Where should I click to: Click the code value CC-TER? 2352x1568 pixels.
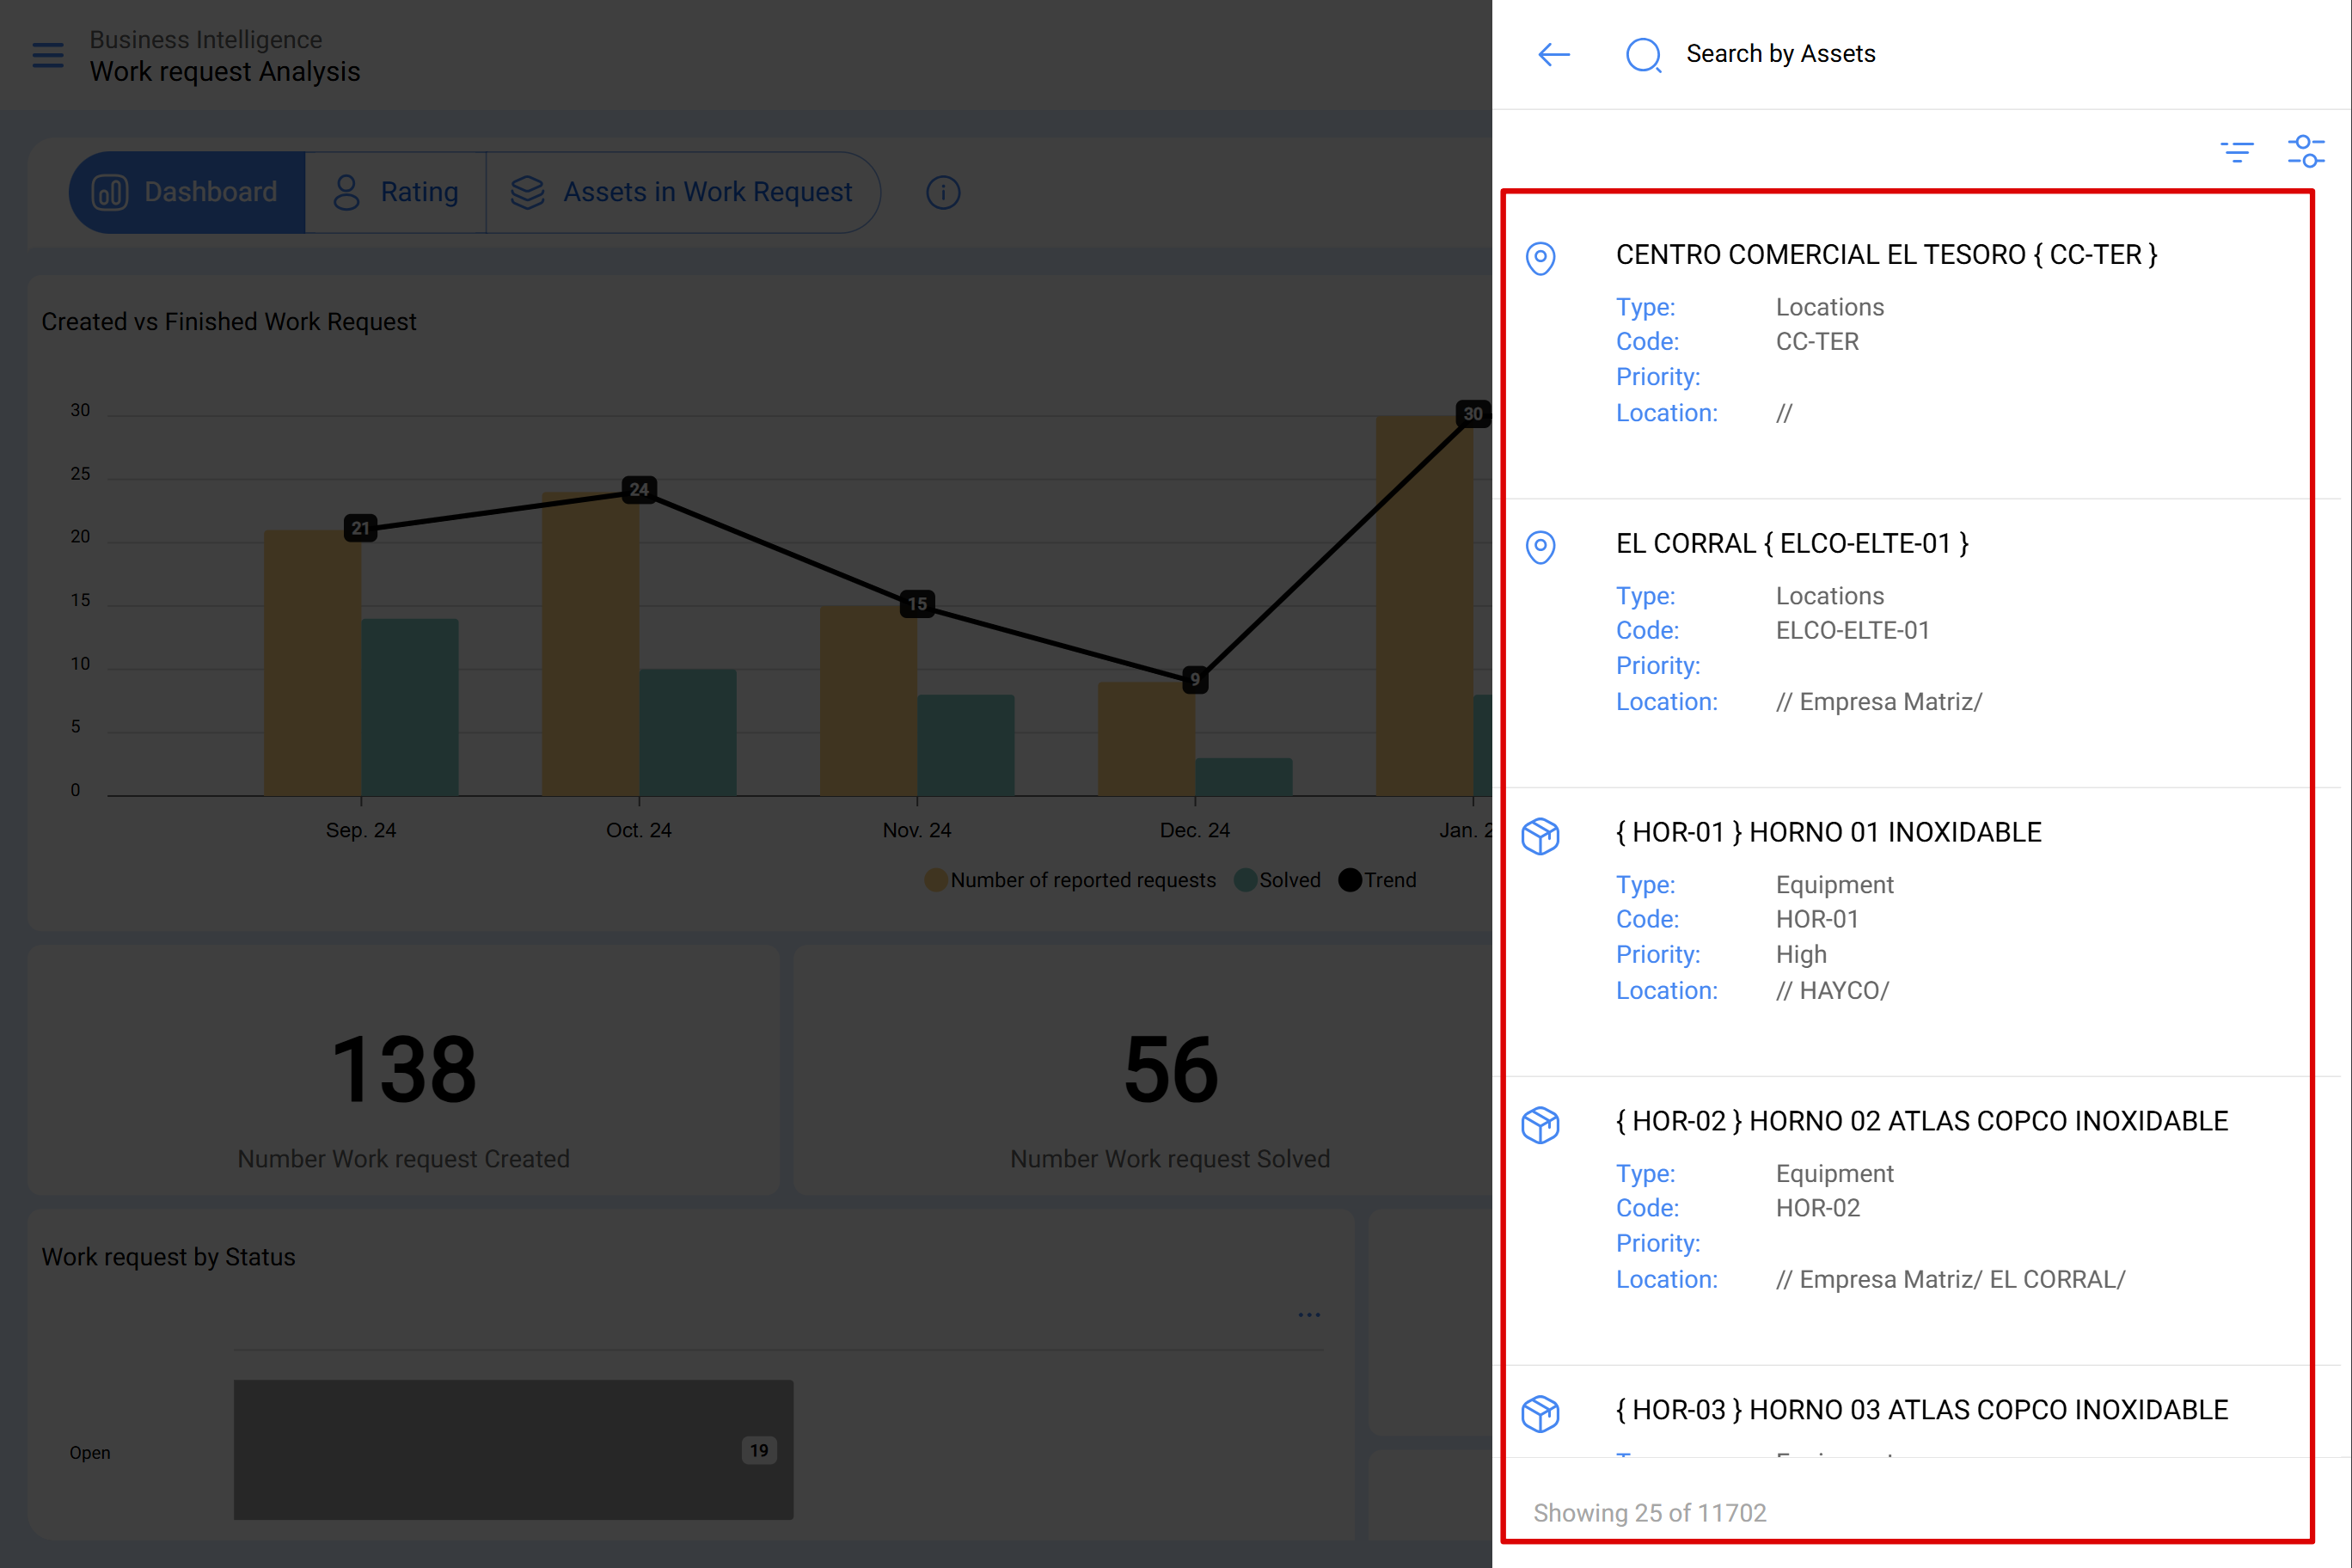pyautogui.click(x=1817, y=342)
